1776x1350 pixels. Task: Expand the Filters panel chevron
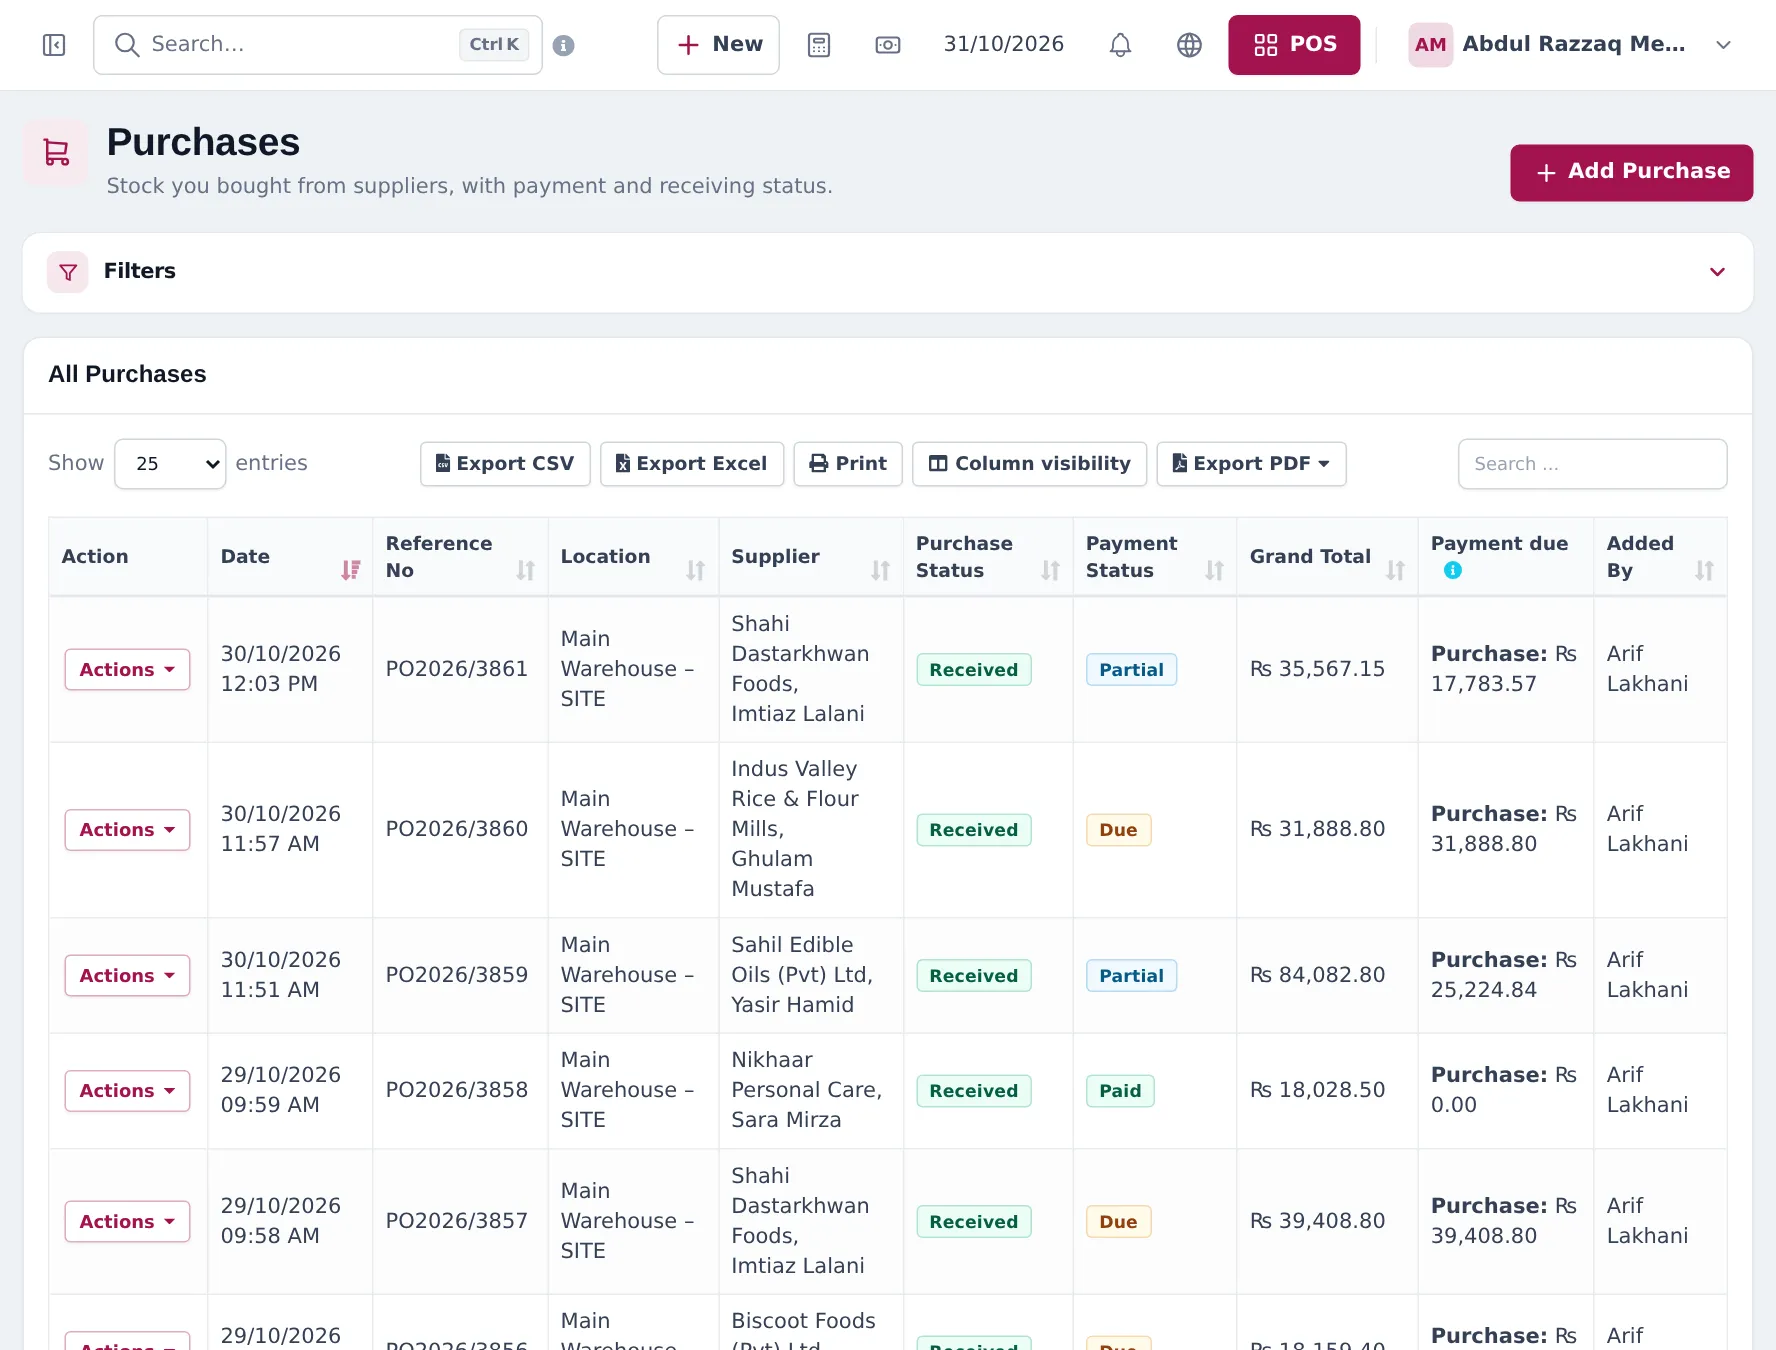click(1717, 272)
